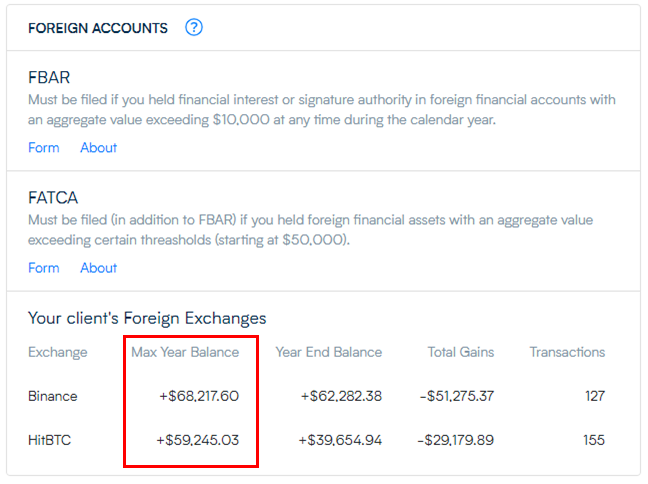
Task: Click Binance max year balance +$68,217.60
Action: [199, 396]
